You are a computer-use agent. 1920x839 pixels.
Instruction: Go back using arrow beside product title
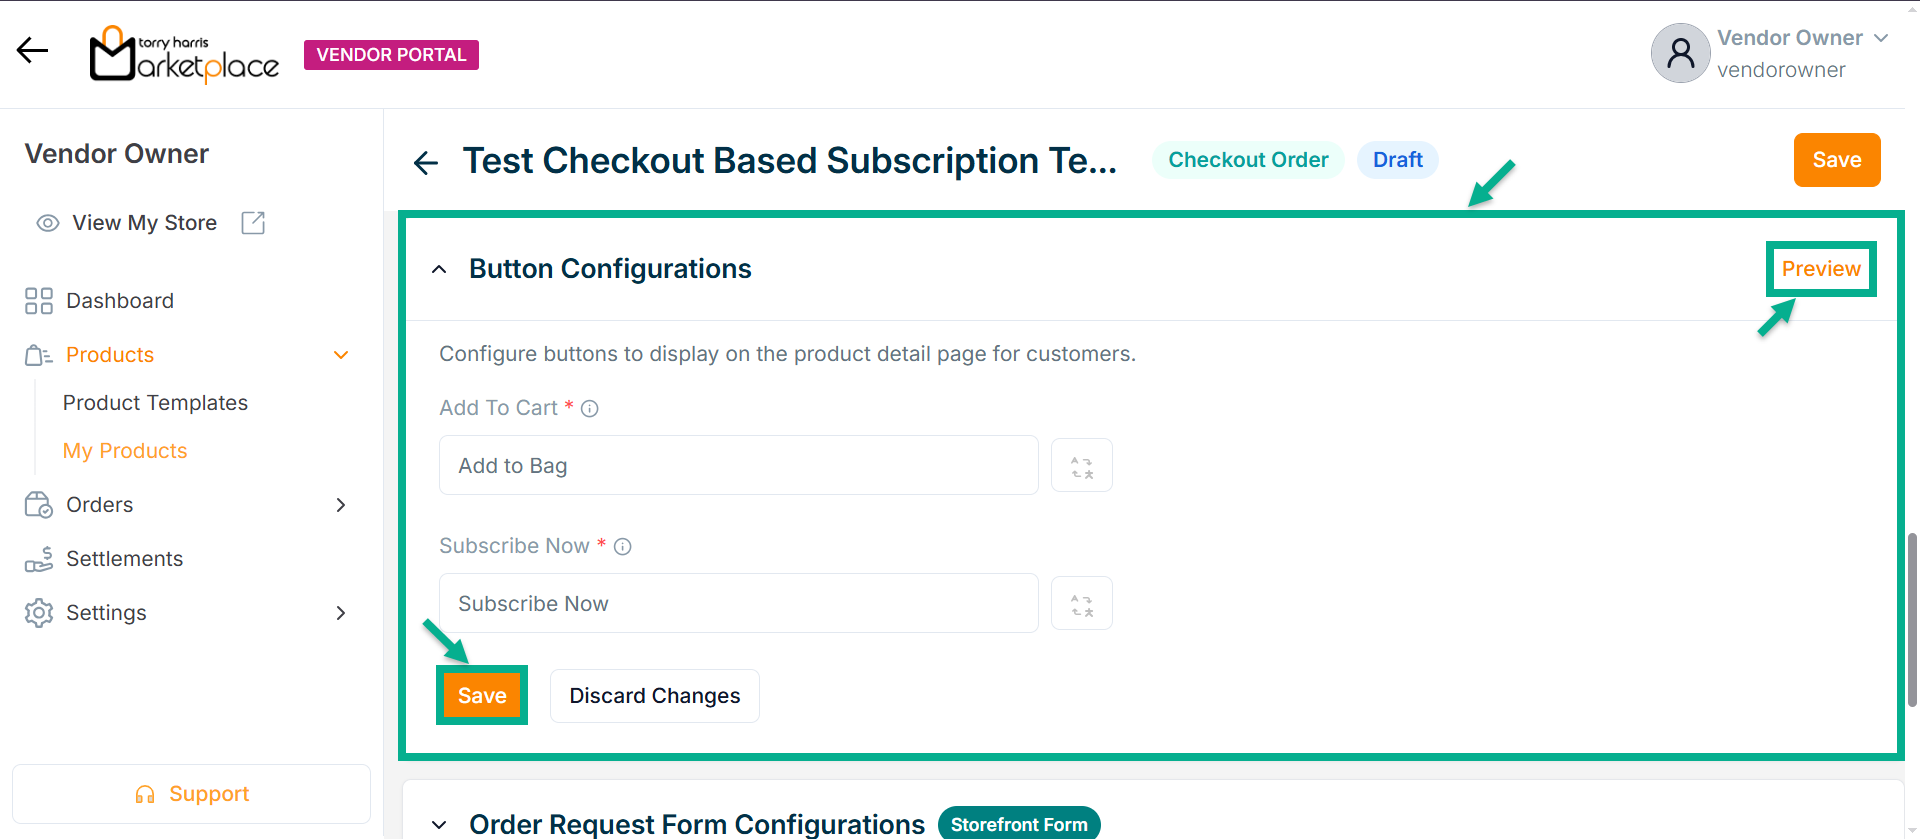tap(426, 162)
